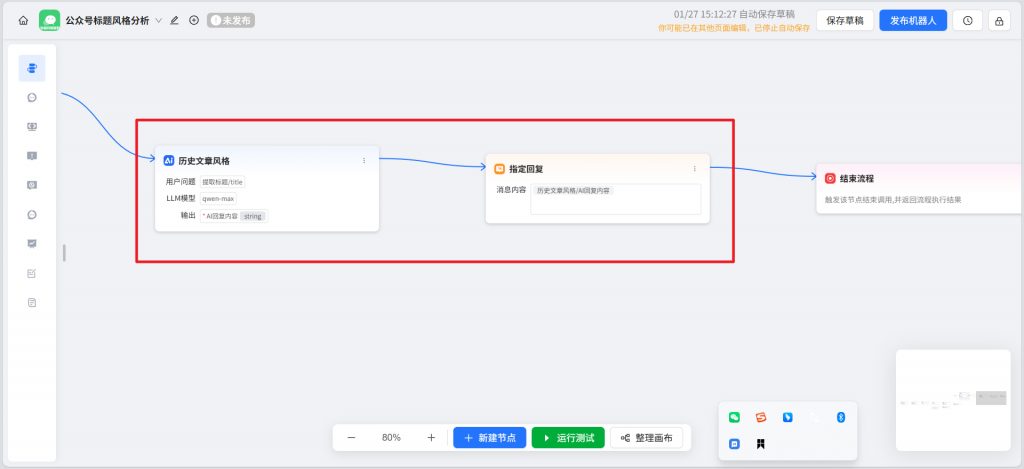Click qwen-max model value
This screenshot has height=469, width=1024.
pyautogui.click(x=218, y=199)
